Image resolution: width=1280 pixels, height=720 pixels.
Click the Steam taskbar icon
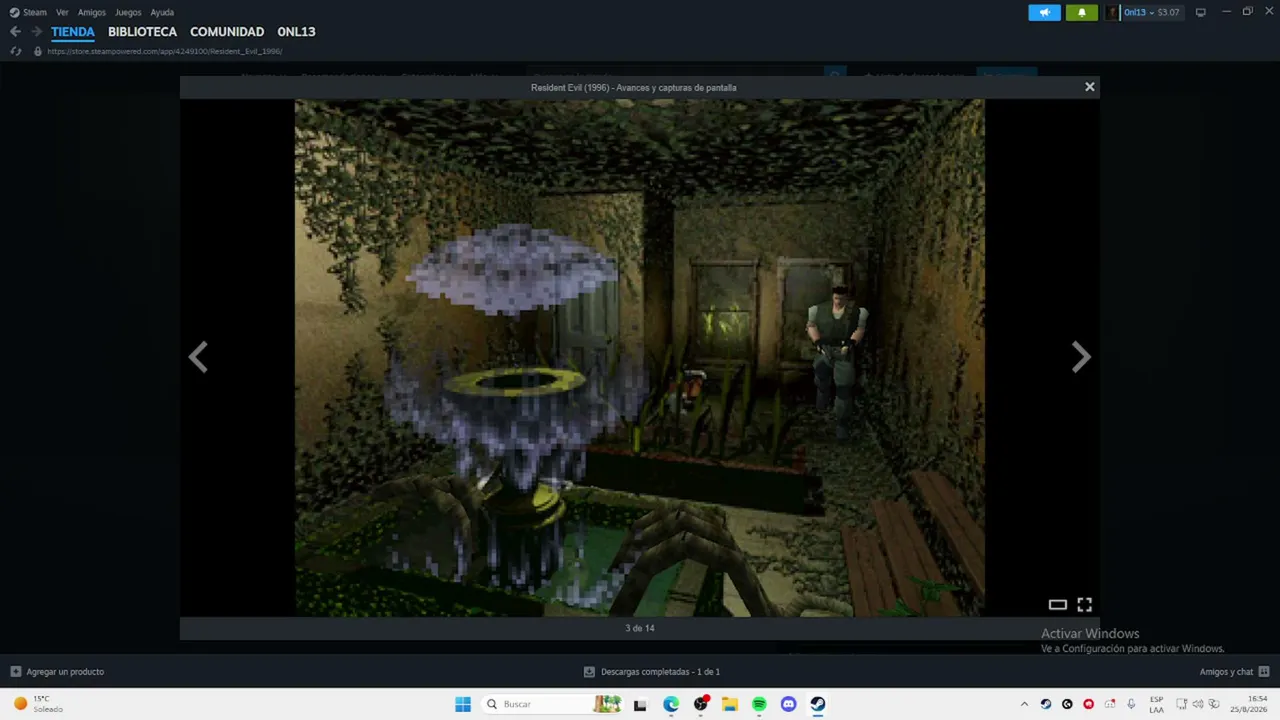(x=818, y=704)
